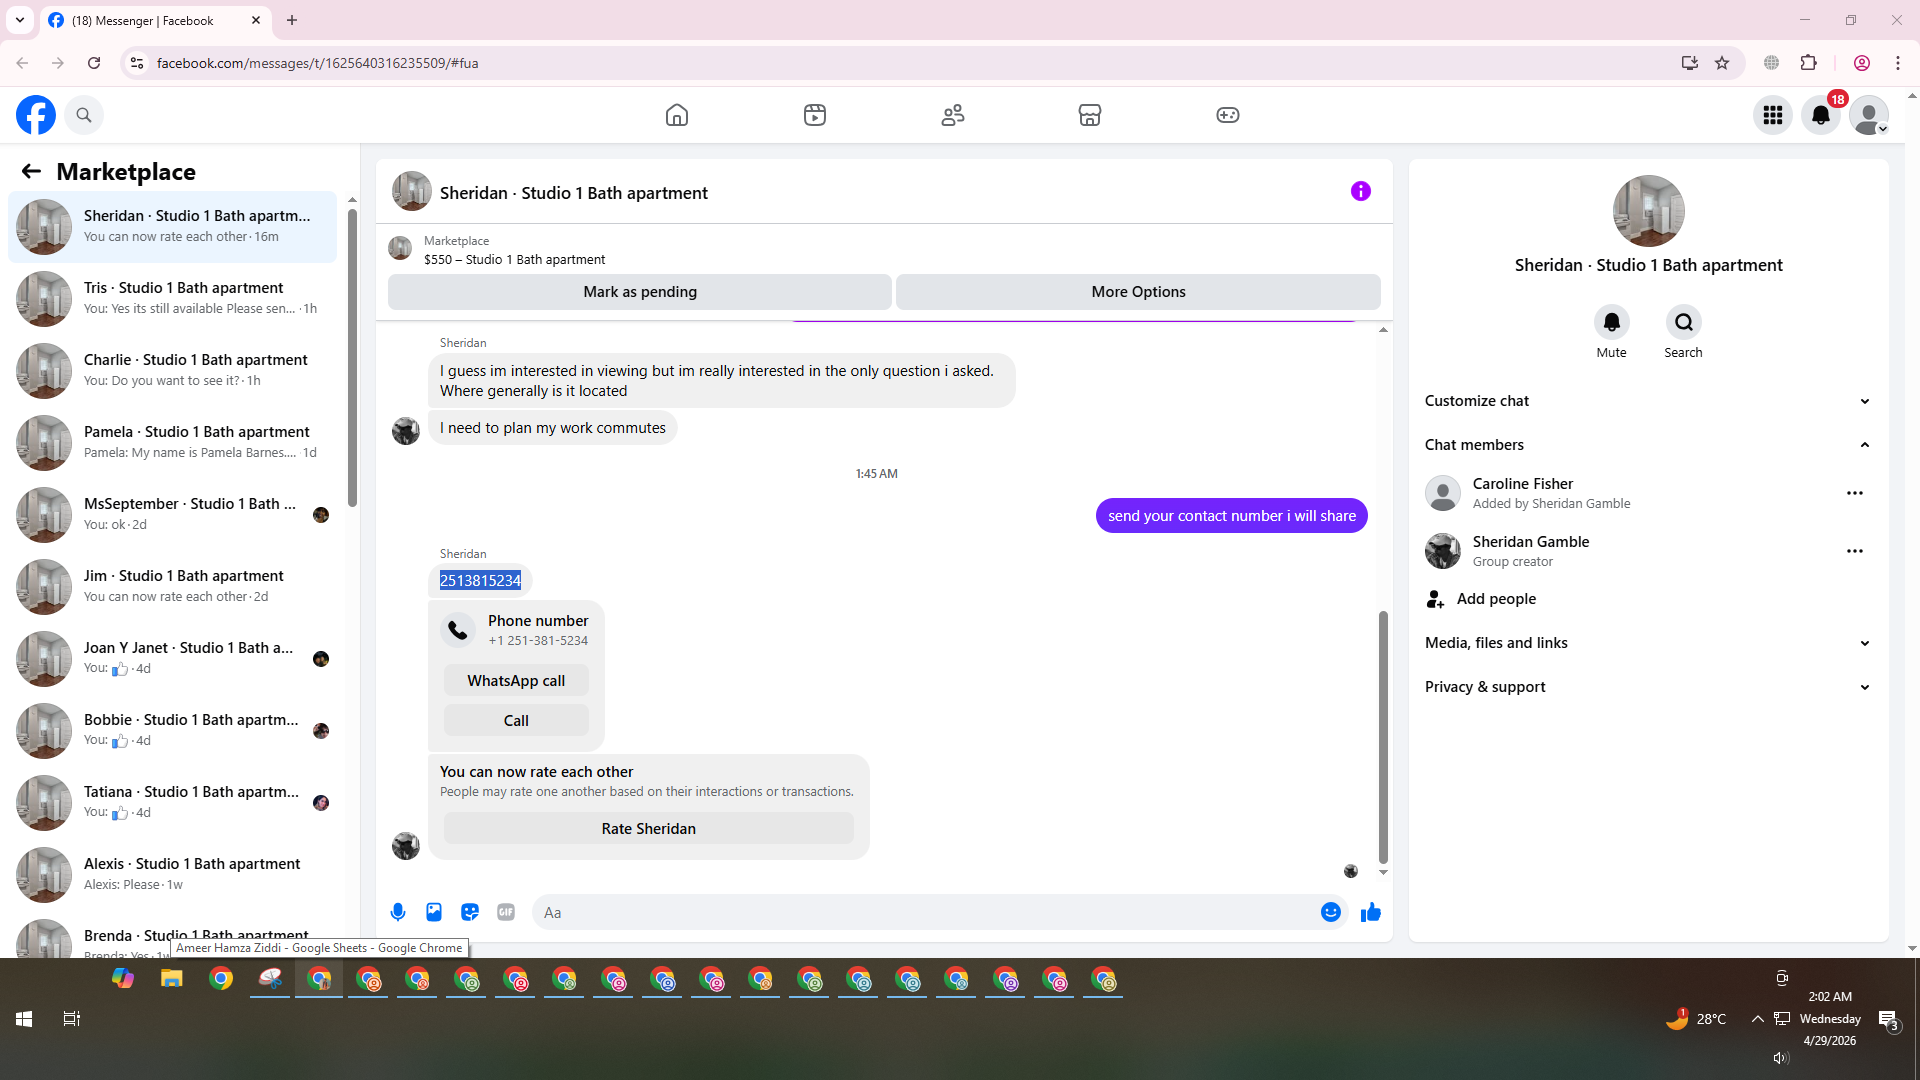Open the GIF picker icon

click(x=506, y=912)
